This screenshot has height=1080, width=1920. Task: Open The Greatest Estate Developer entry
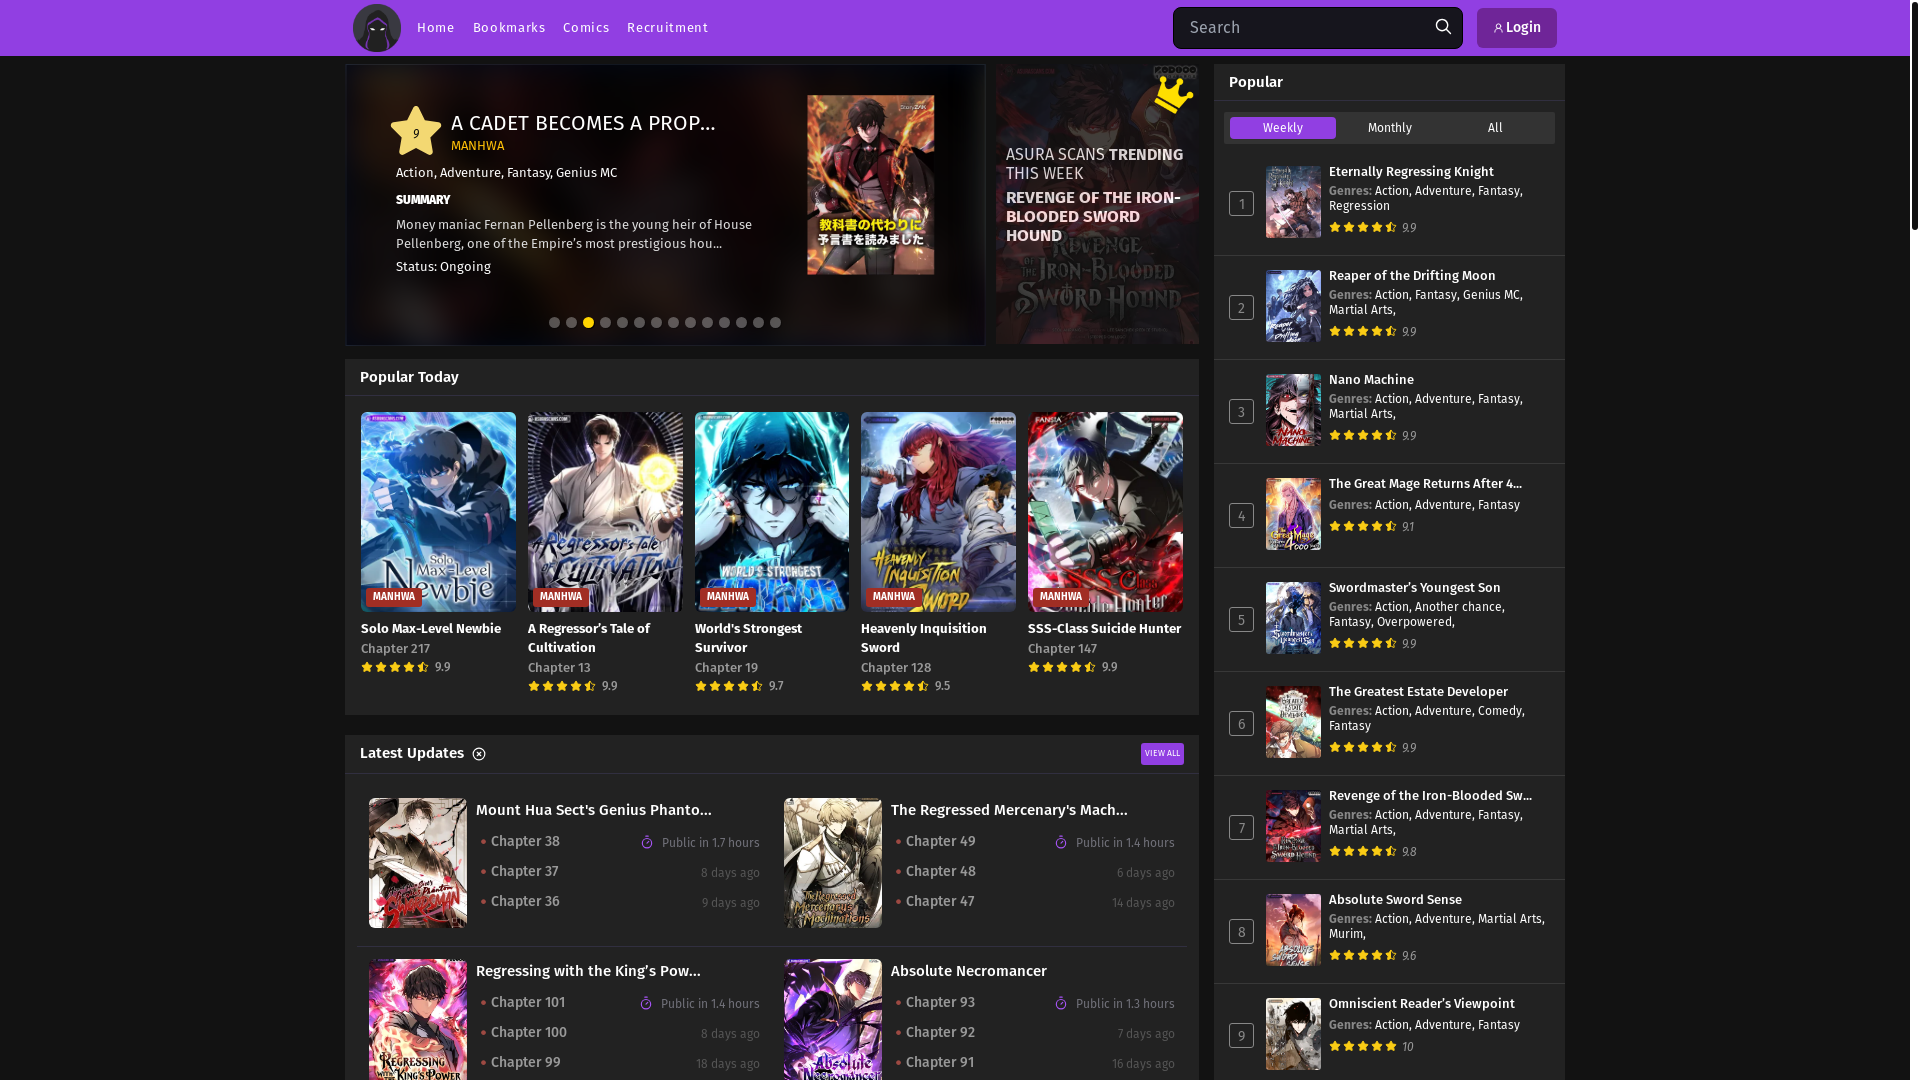click(1418, 692)
